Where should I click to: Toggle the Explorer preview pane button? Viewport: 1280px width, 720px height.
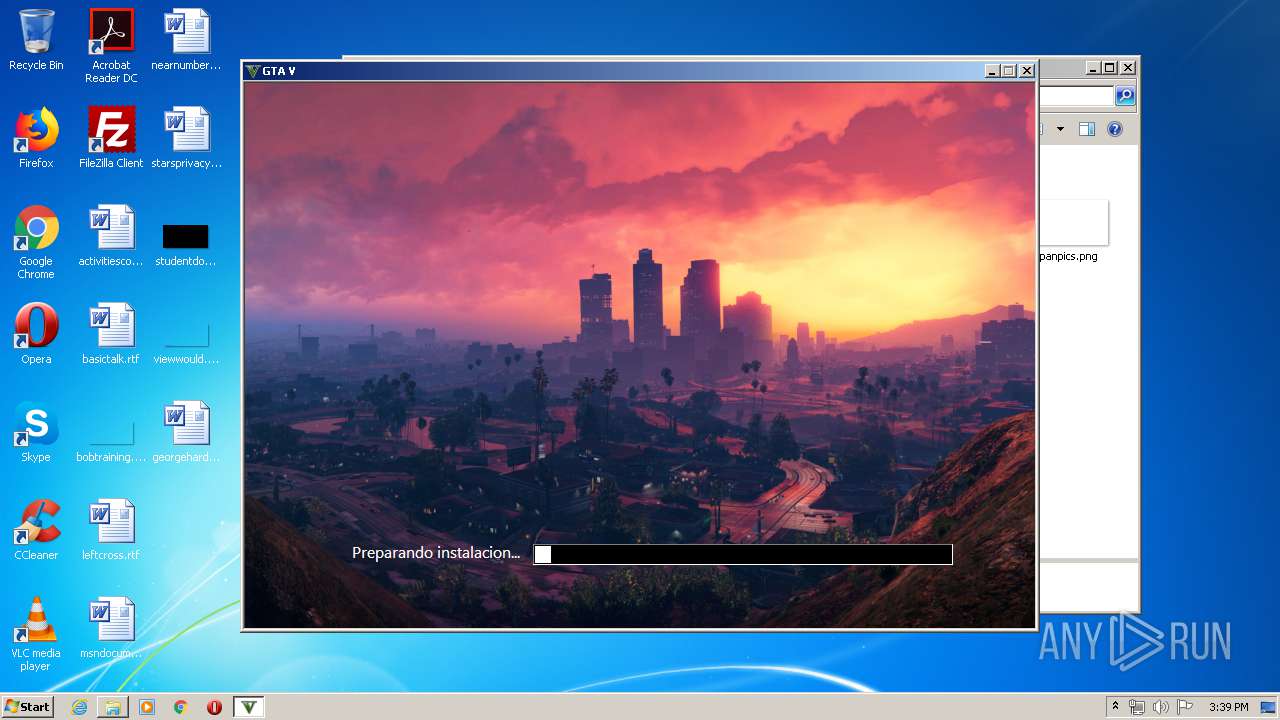point(1087,129)
